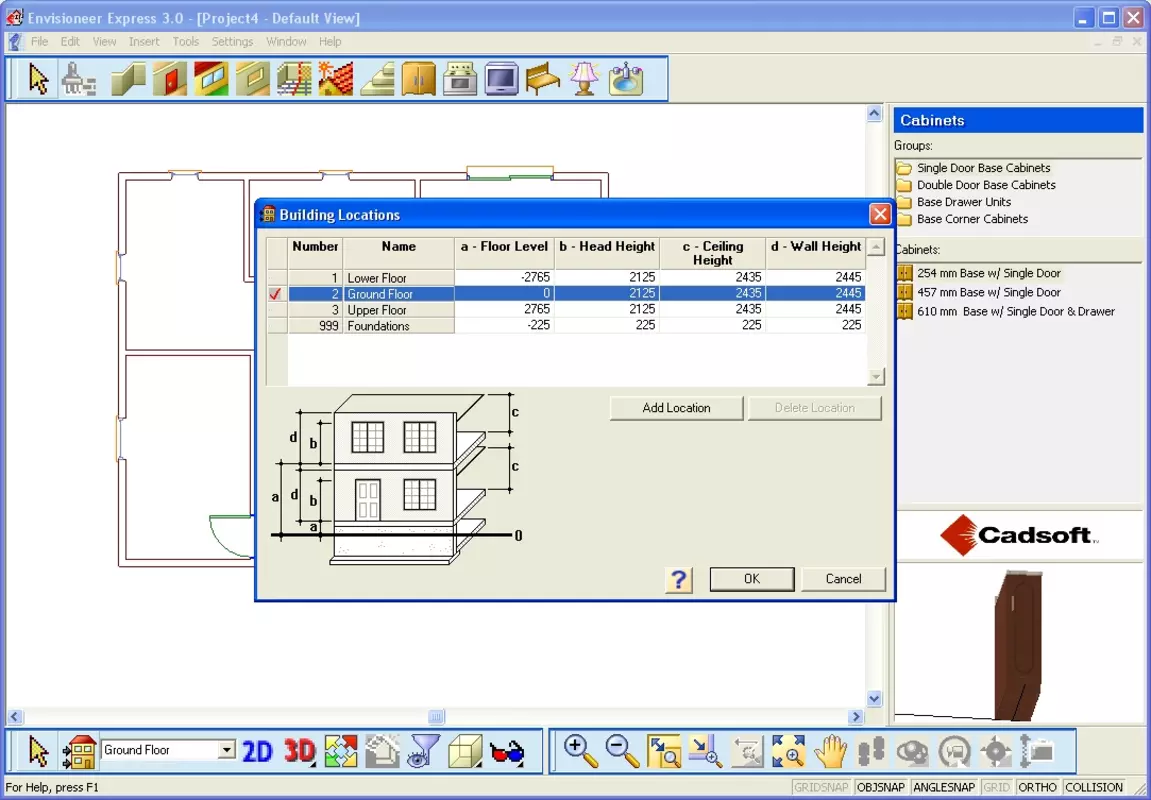Cancel the Building Locations dialog
Screen dimensions: 1151x800
843,579
